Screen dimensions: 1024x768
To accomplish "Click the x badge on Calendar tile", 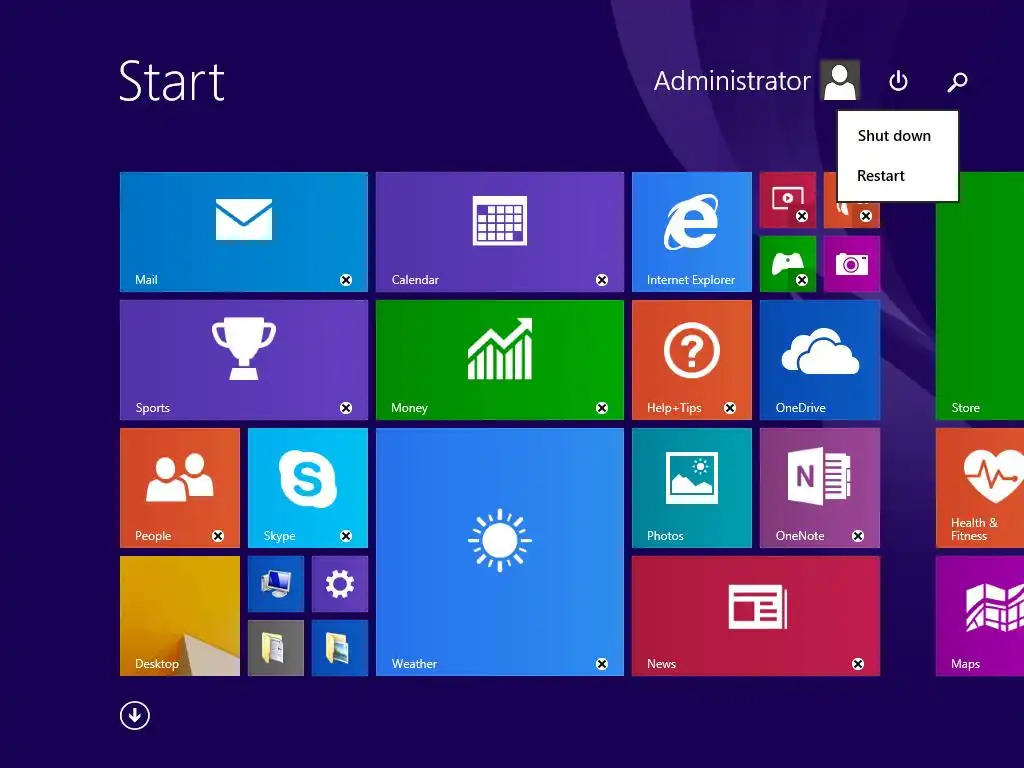I will (602, 280).
